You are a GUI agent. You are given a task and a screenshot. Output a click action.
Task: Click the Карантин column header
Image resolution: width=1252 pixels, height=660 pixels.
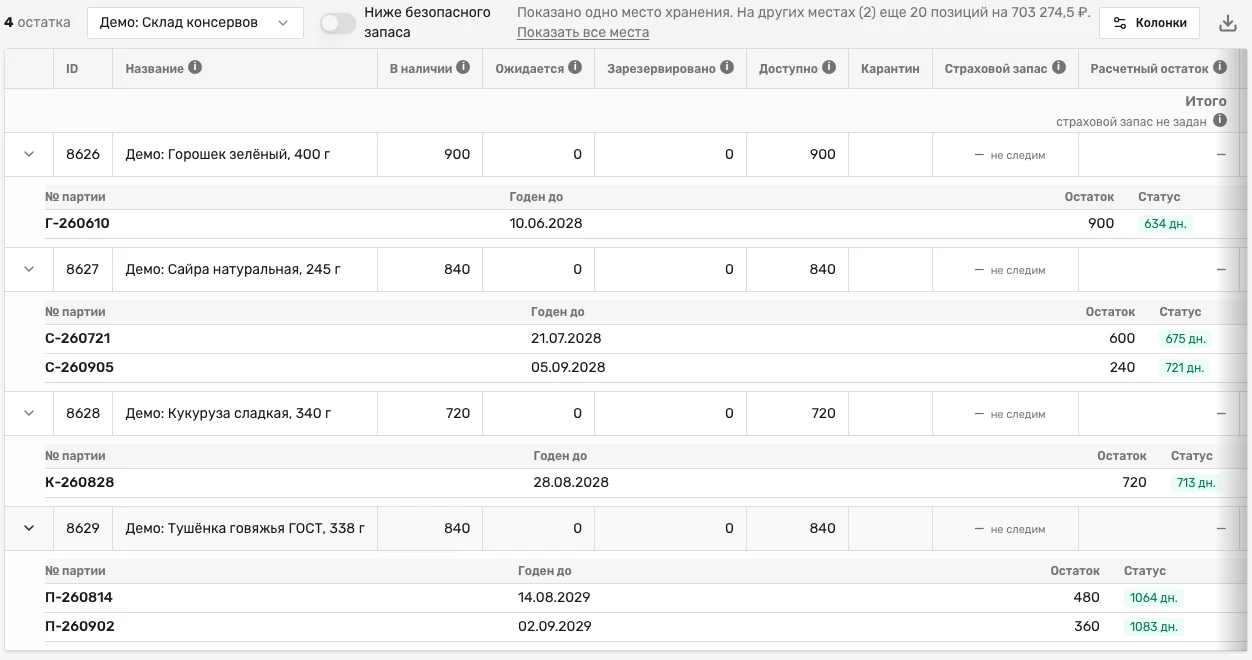click(x=890, y=69)
